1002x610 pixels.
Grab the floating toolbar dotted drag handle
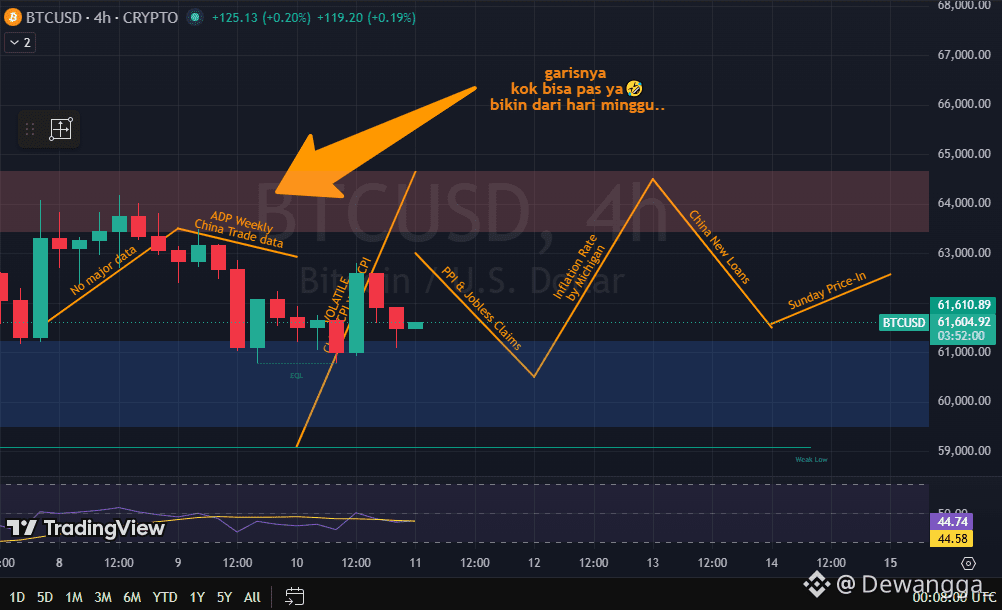[29, 130]
